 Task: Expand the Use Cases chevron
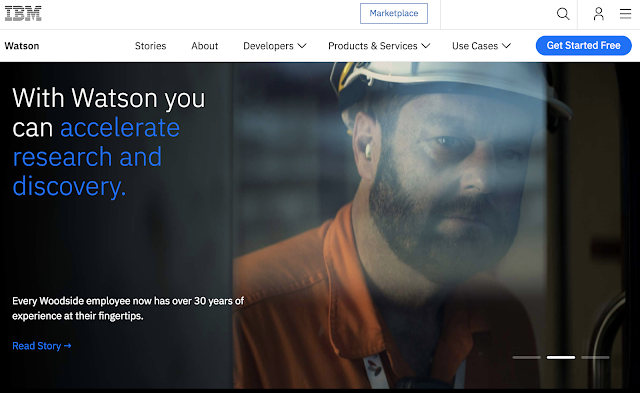pos(507,46)
